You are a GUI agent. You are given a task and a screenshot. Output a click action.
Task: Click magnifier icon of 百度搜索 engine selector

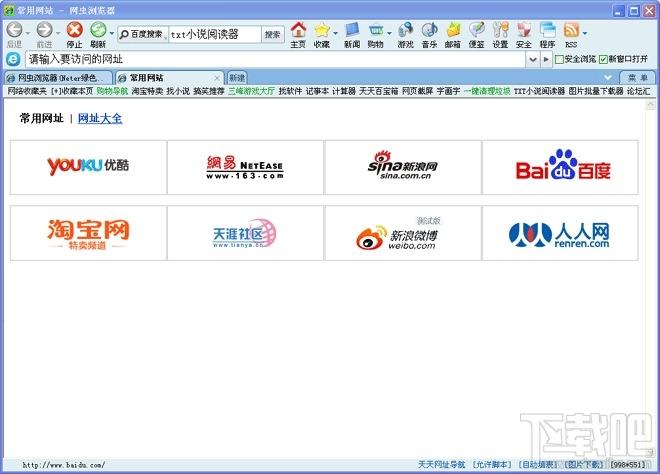124,35
